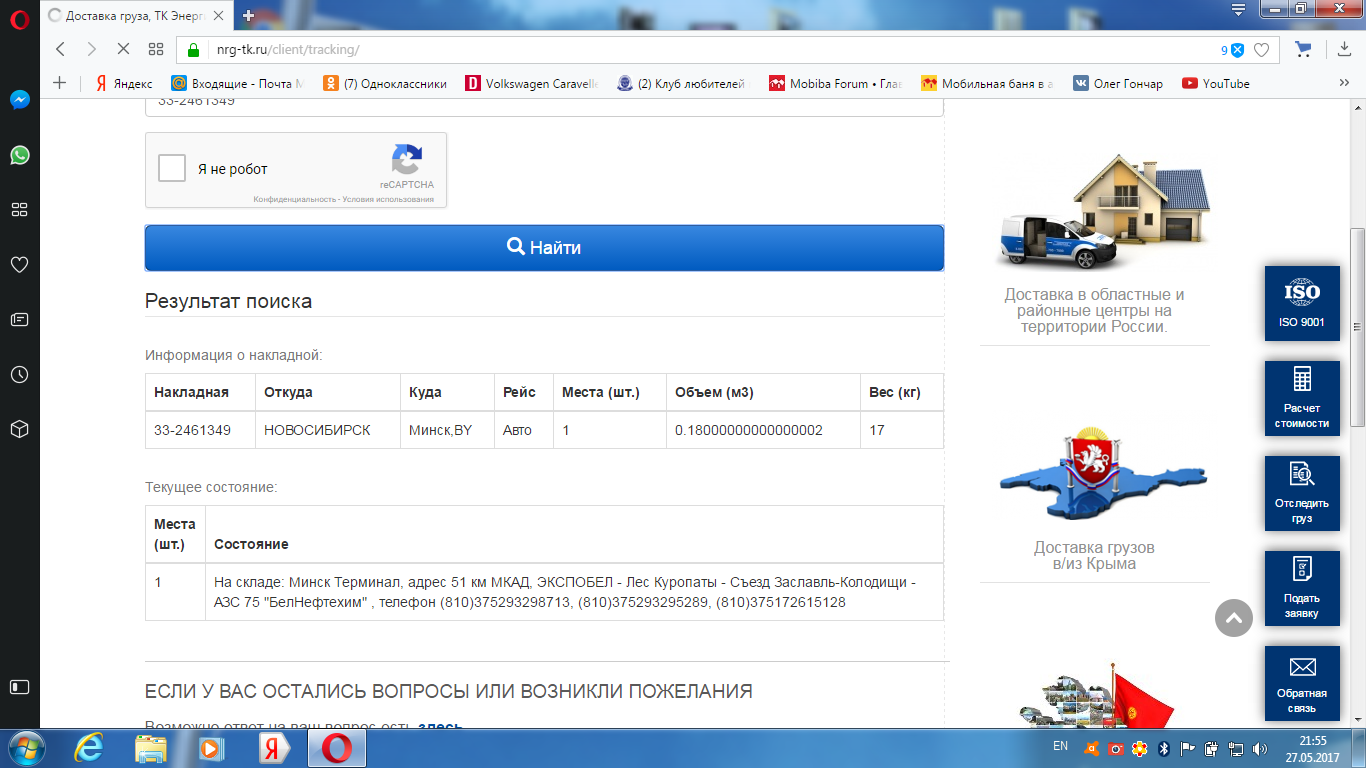Open History from the sidebar clock icon
The width and height of the screenshot is (1366, 768).
pos(19,374)
